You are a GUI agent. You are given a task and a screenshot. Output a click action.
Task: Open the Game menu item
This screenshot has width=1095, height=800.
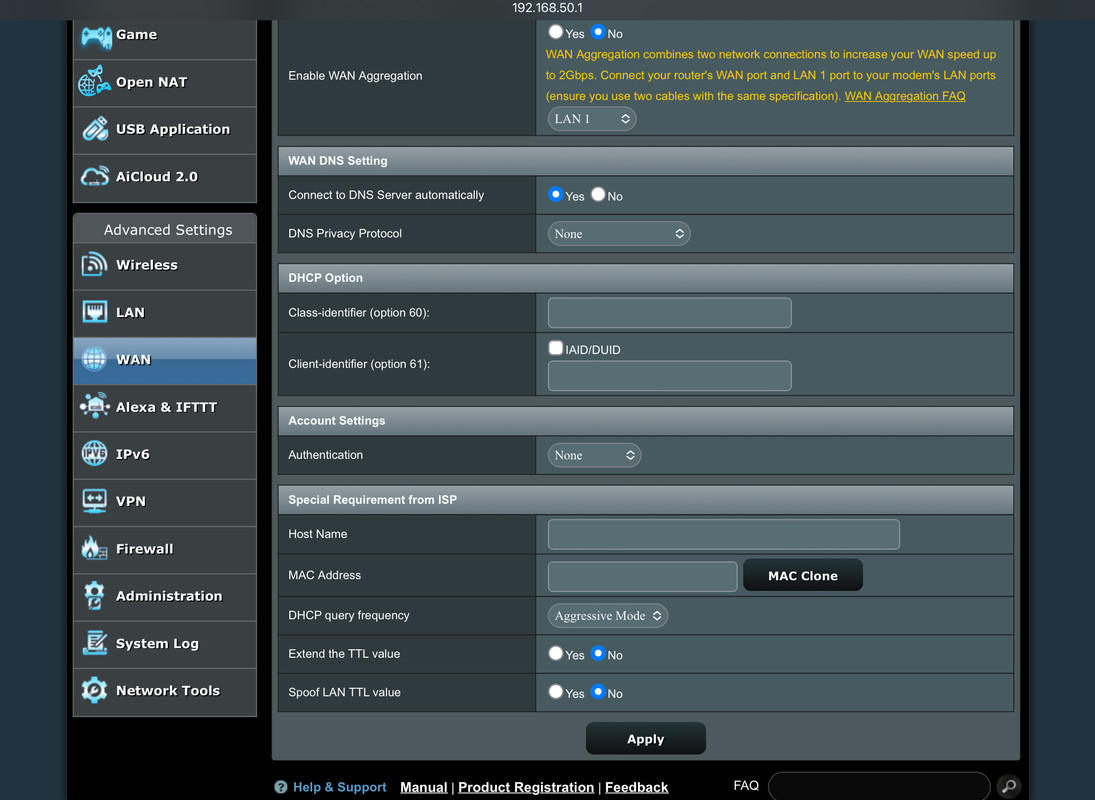click(165, 35)
